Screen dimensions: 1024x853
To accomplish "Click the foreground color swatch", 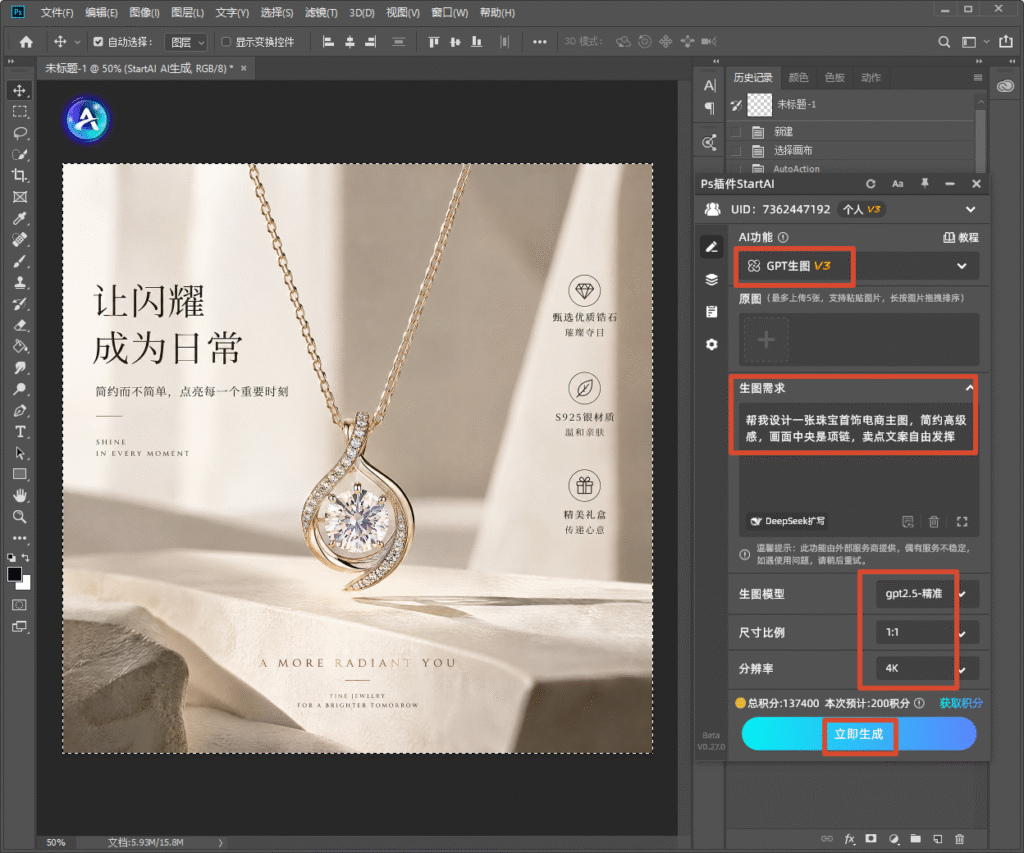I will [x=14, y=574].
